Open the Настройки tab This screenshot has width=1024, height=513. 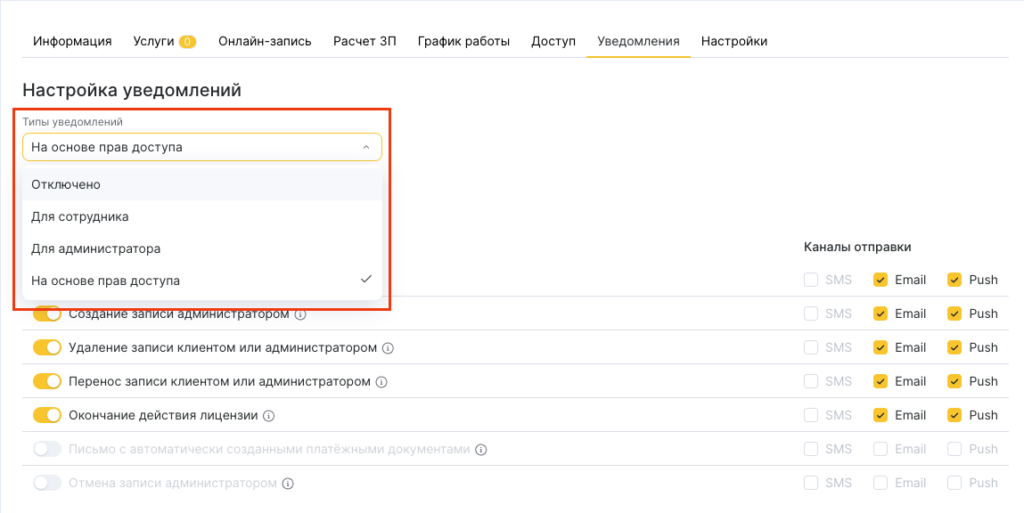pos(734,41)
